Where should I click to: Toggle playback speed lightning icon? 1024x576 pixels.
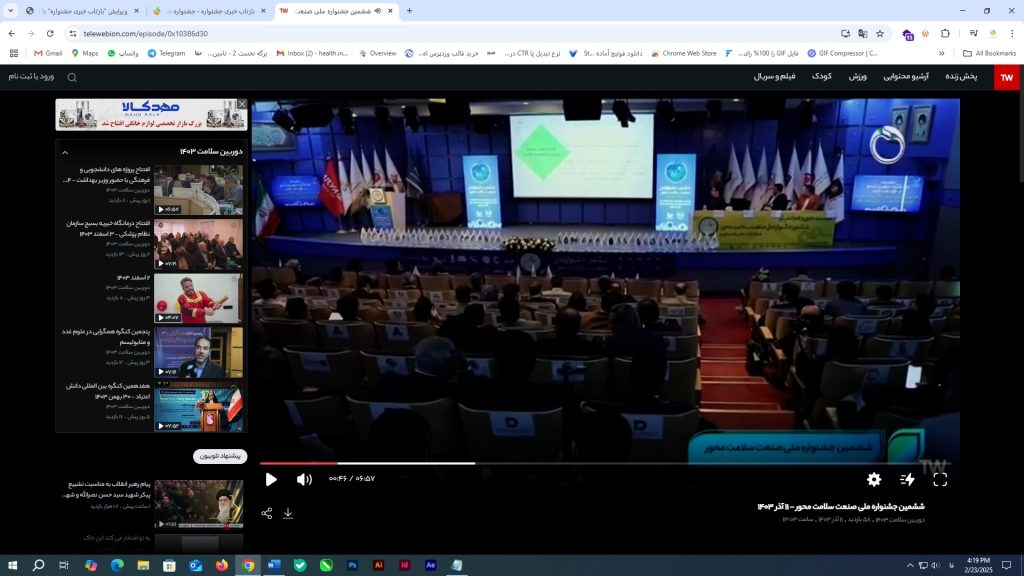(x=907, y=480)
